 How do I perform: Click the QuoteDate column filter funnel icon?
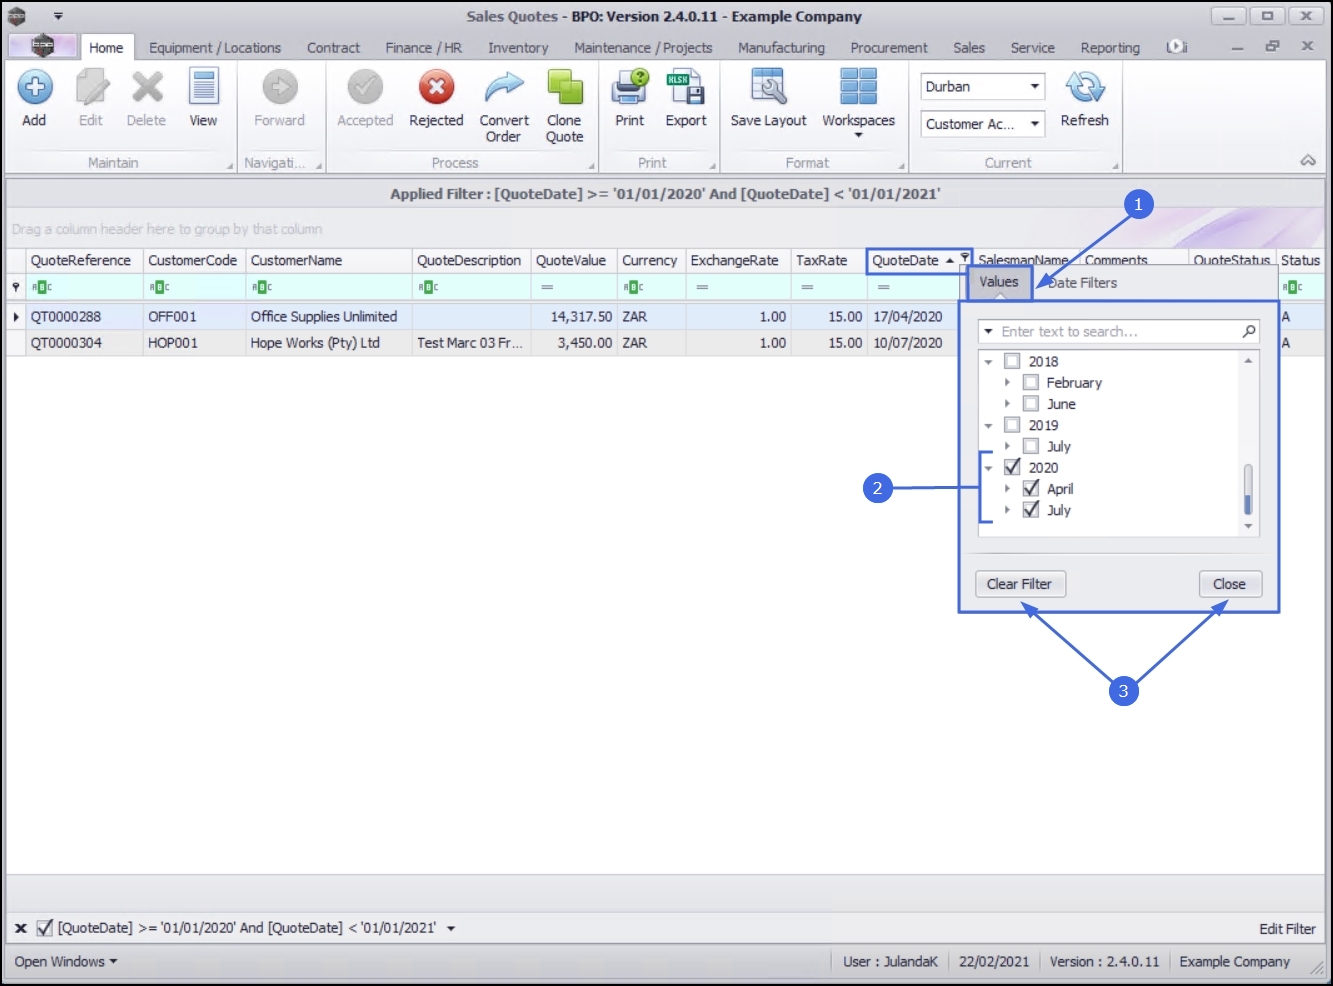click(965, 258)
